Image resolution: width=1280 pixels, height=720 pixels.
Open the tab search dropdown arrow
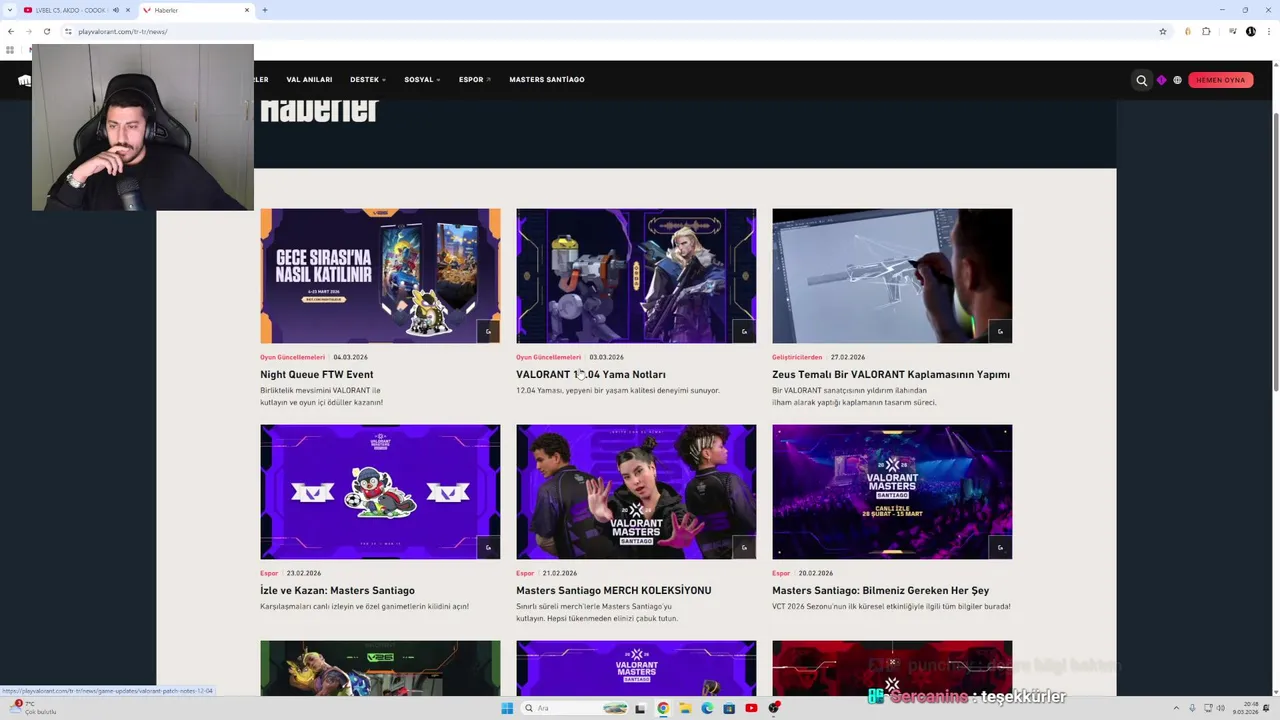[x=10, y=10]
